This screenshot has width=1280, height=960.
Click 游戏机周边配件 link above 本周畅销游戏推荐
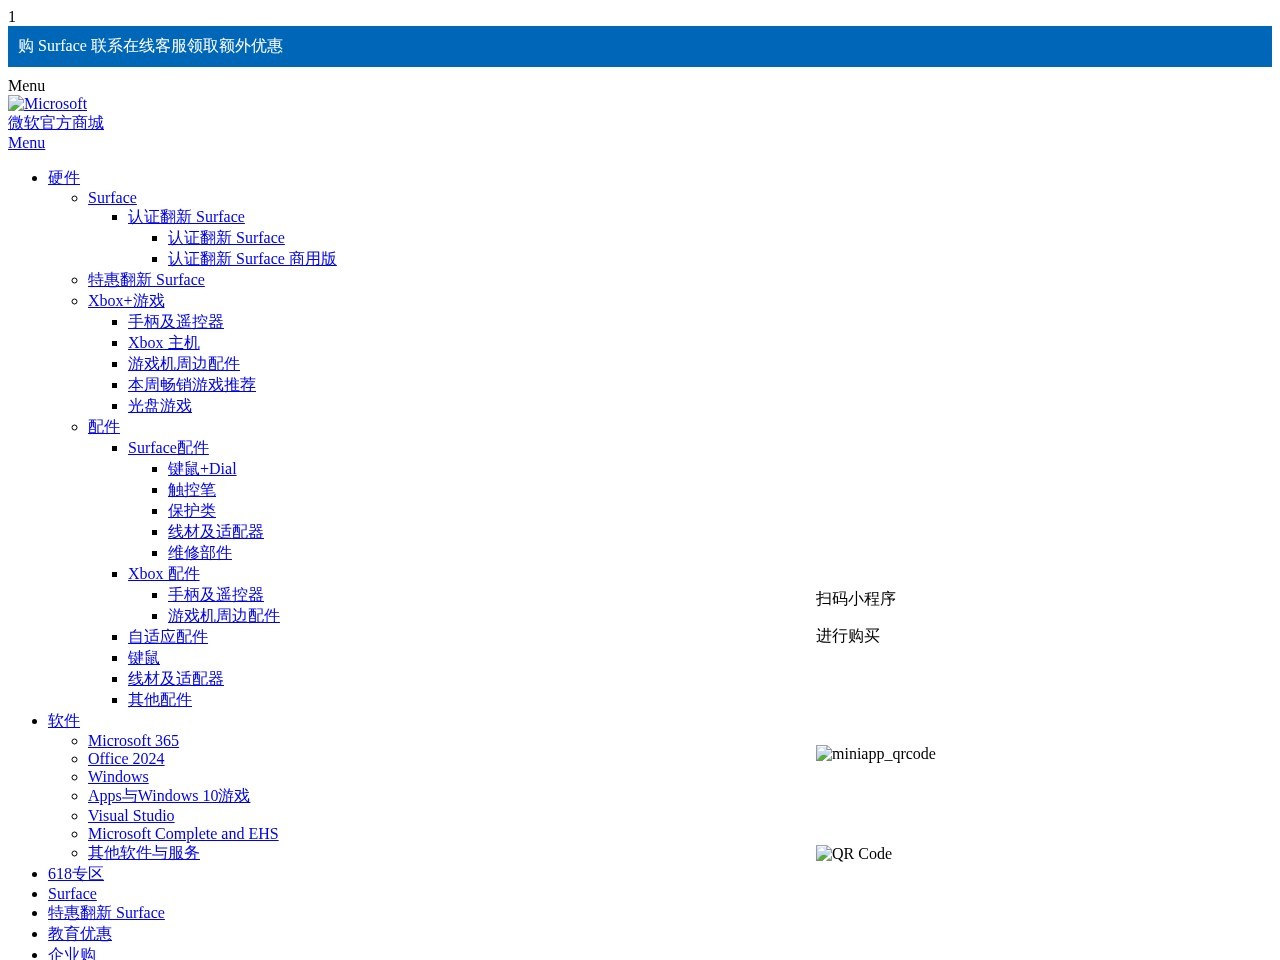pyautogui.click(x=184, y=364)
